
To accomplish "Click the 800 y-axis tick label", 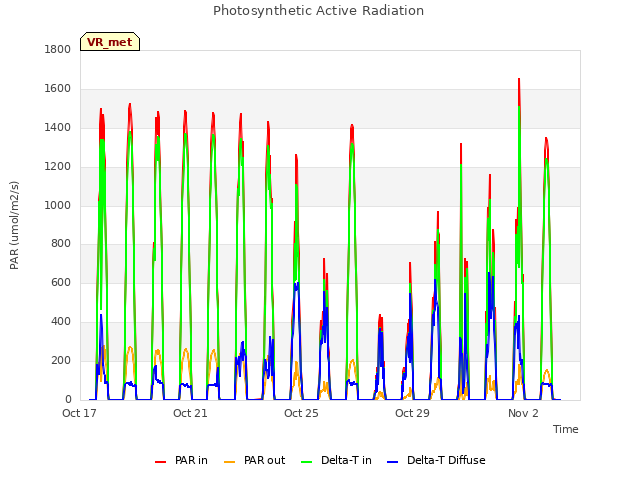I will pyautogui.click(x=61, y=244).
